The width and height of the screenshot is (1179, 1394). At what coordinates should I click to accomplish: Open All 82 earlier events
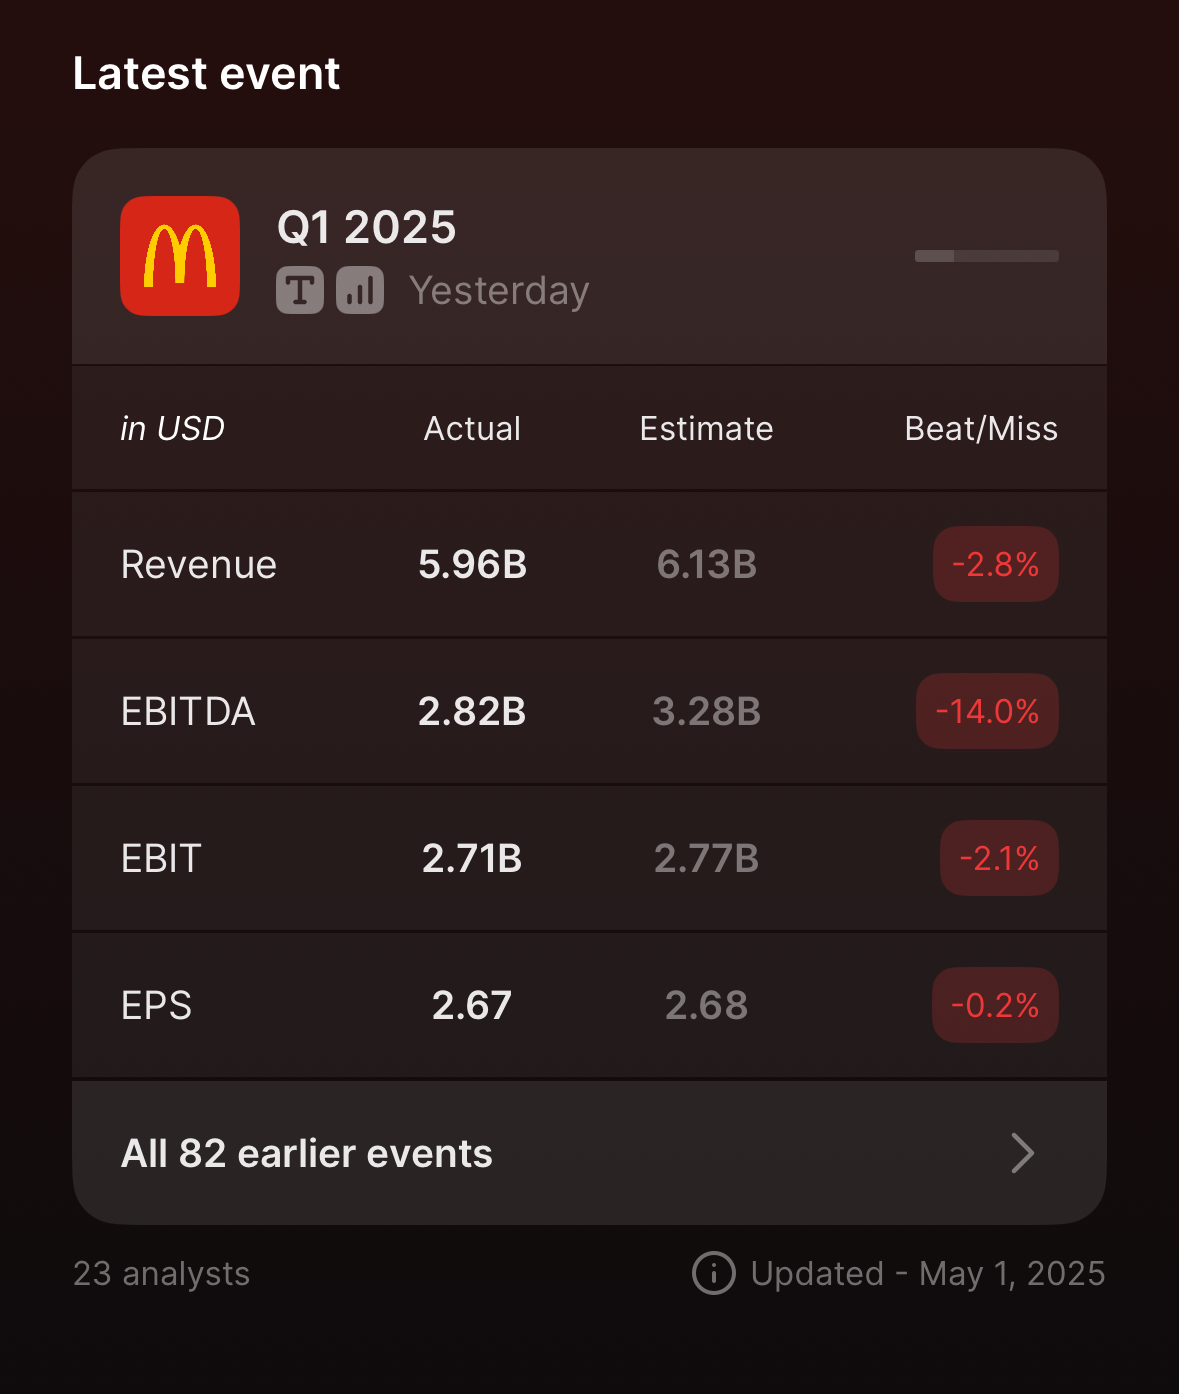[x=589, y=1153]
